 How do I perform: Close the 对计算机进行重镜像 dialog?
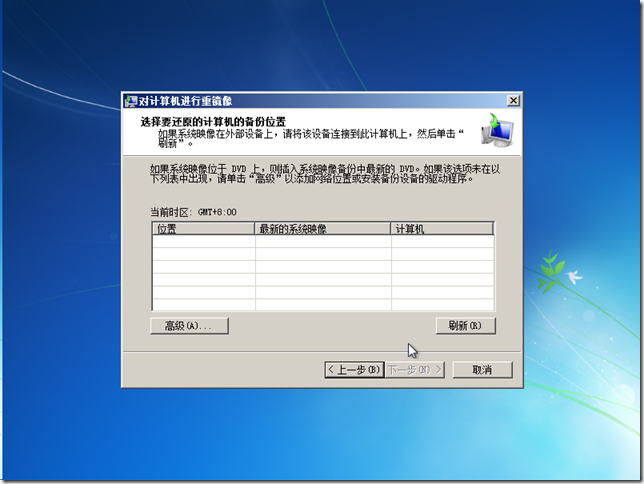pyautogui.click(x=513, y=101)
